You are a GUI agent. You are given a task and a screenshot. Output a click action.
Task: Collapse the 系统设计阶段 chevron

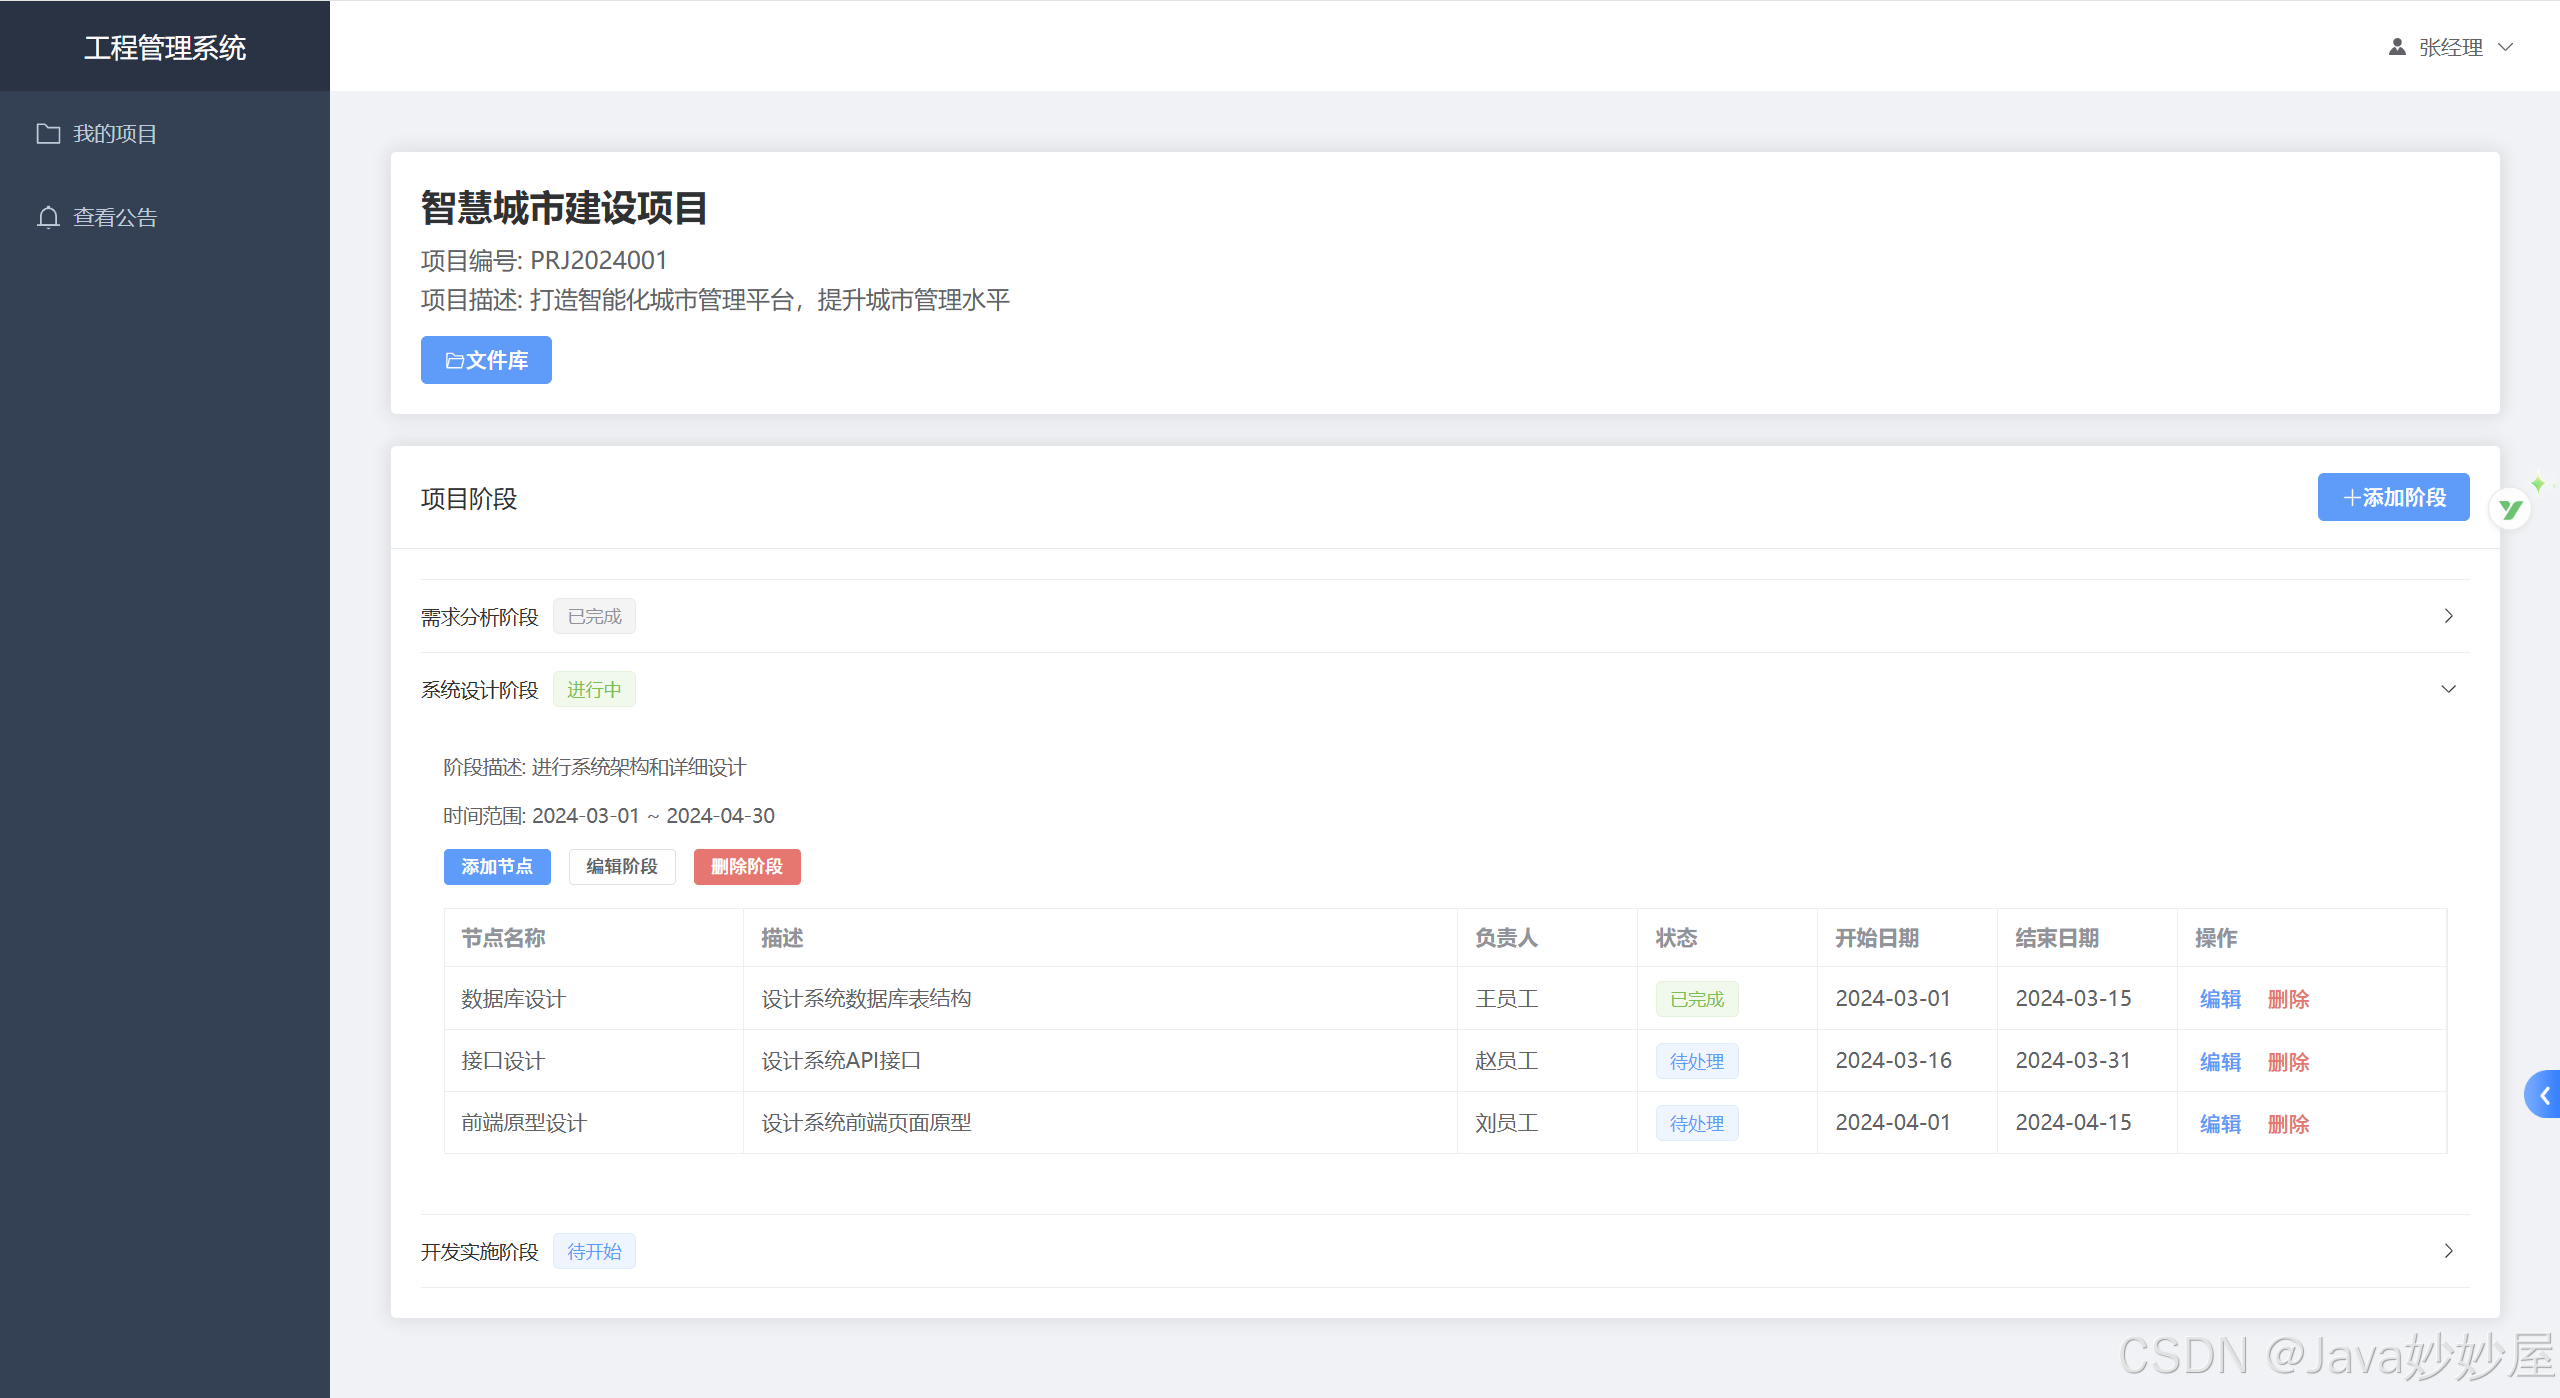[2448, 689]
